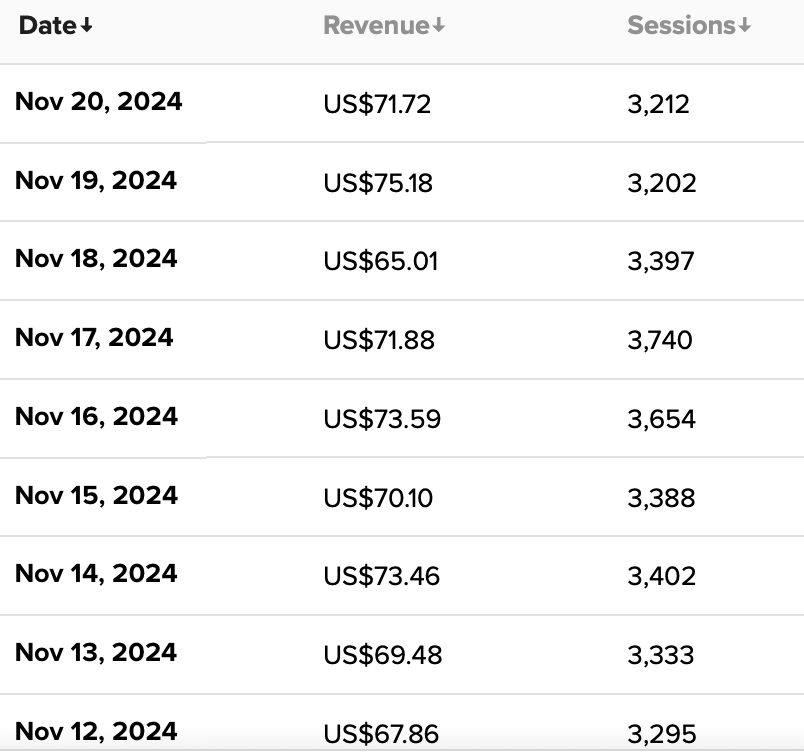
Task: Click the Revenue sort arrow icon
Action: point(438,25)
